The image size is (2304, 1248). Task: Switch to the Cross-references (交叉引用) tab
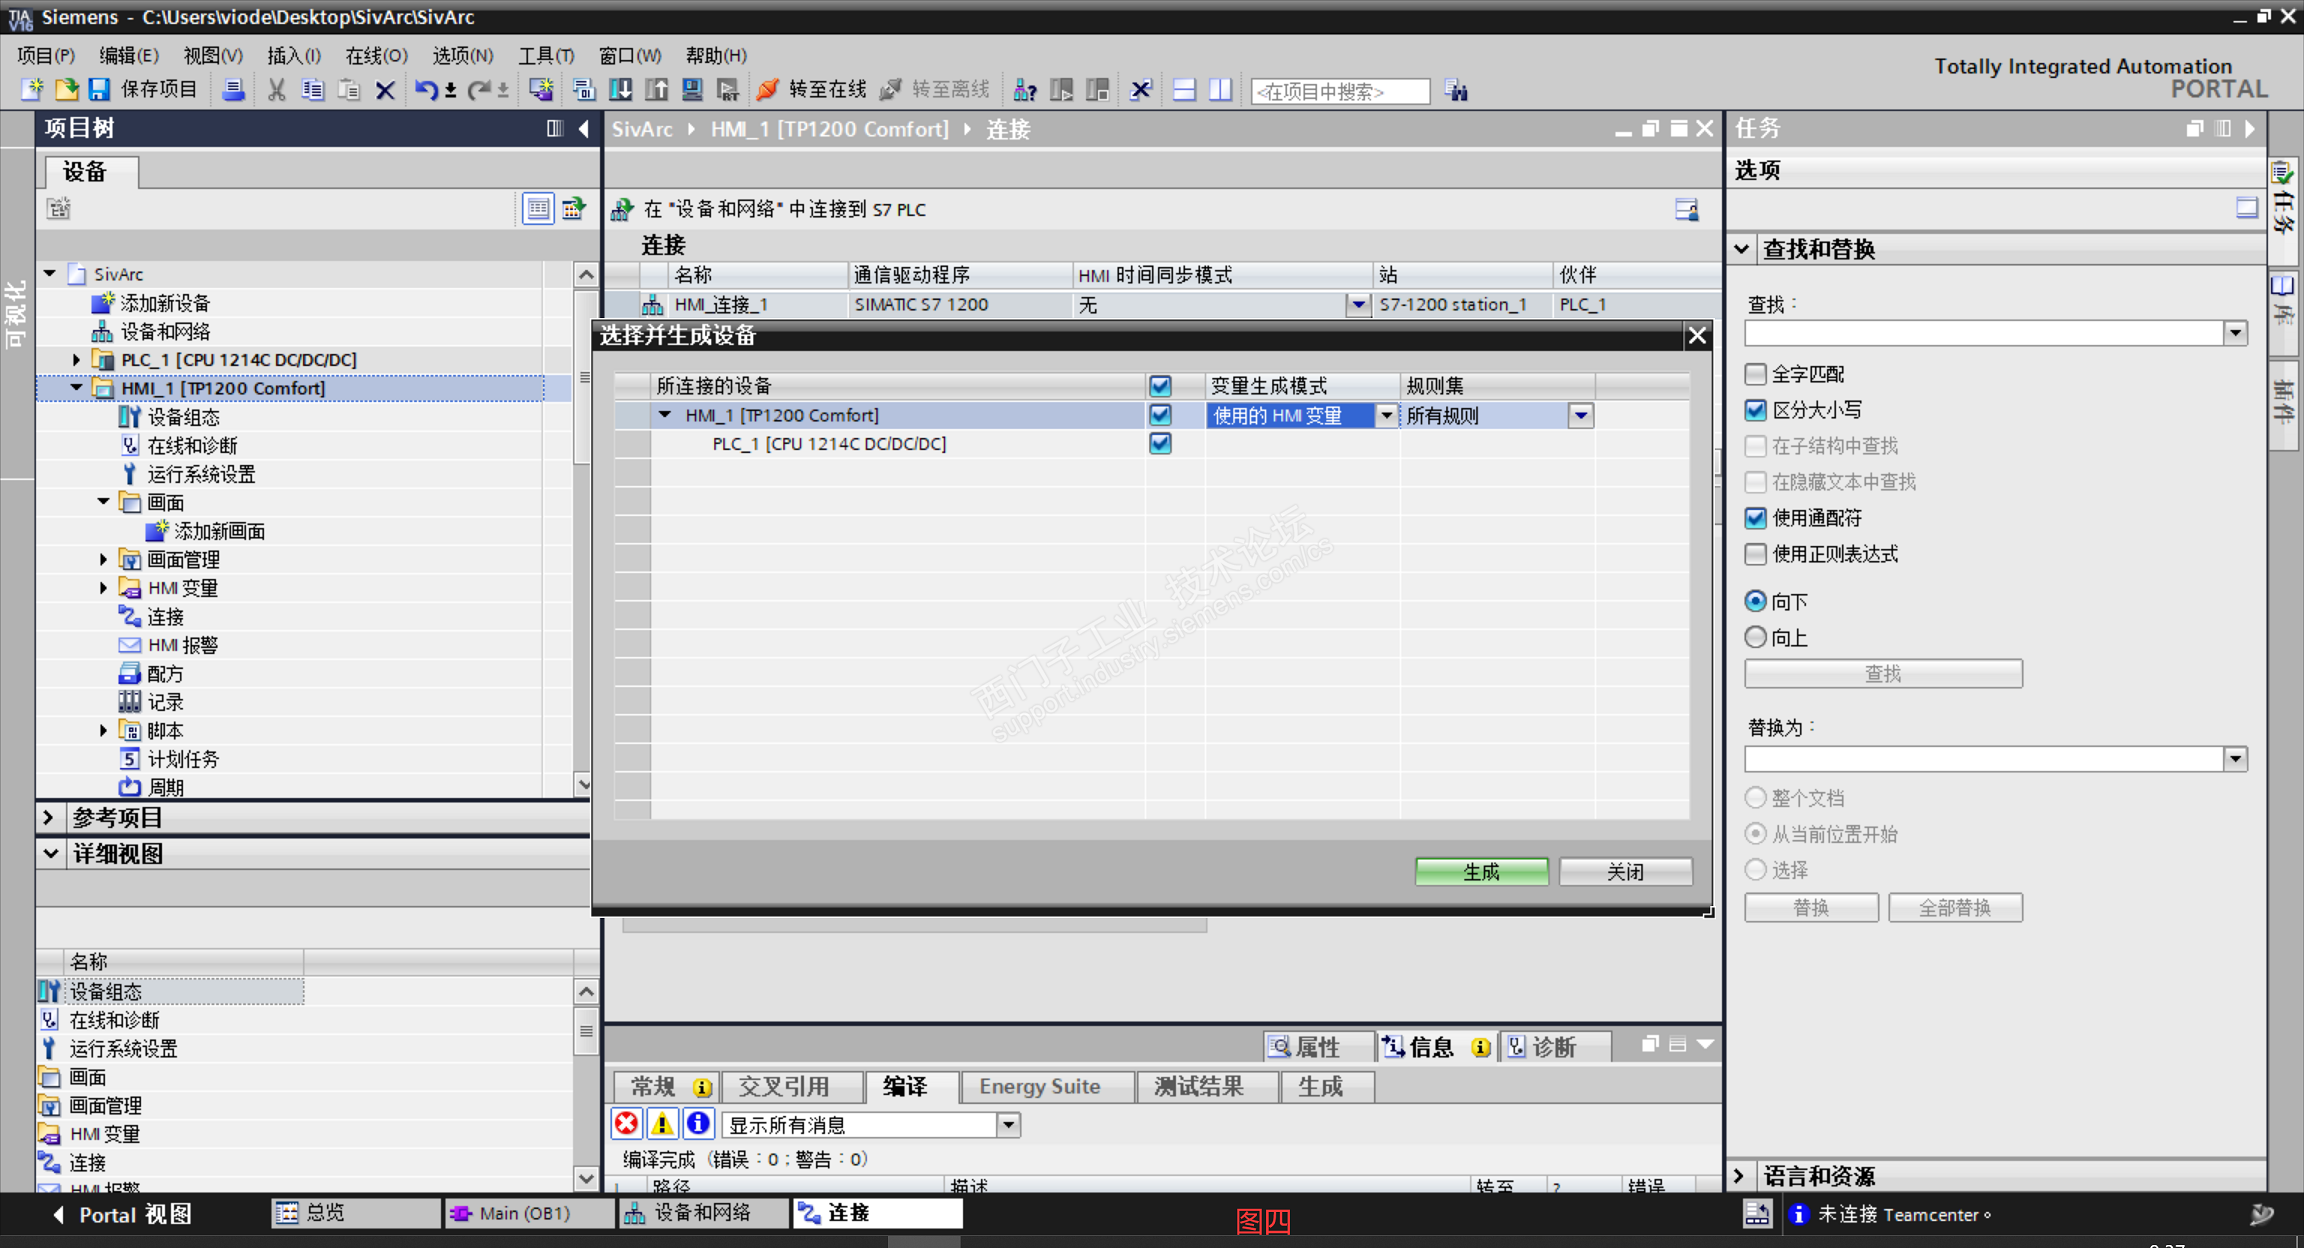(x=784, y=1086)
